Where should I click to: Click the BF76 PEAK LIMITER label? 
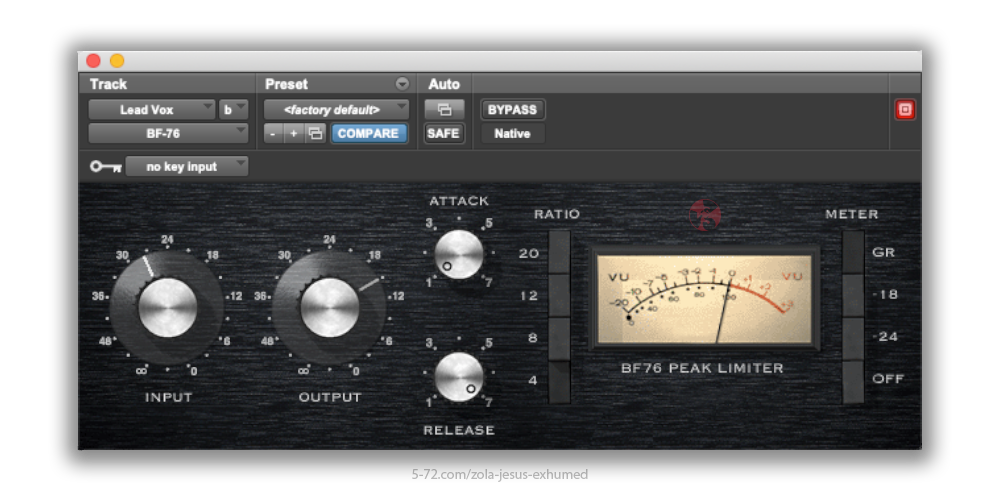click(702, 368)
